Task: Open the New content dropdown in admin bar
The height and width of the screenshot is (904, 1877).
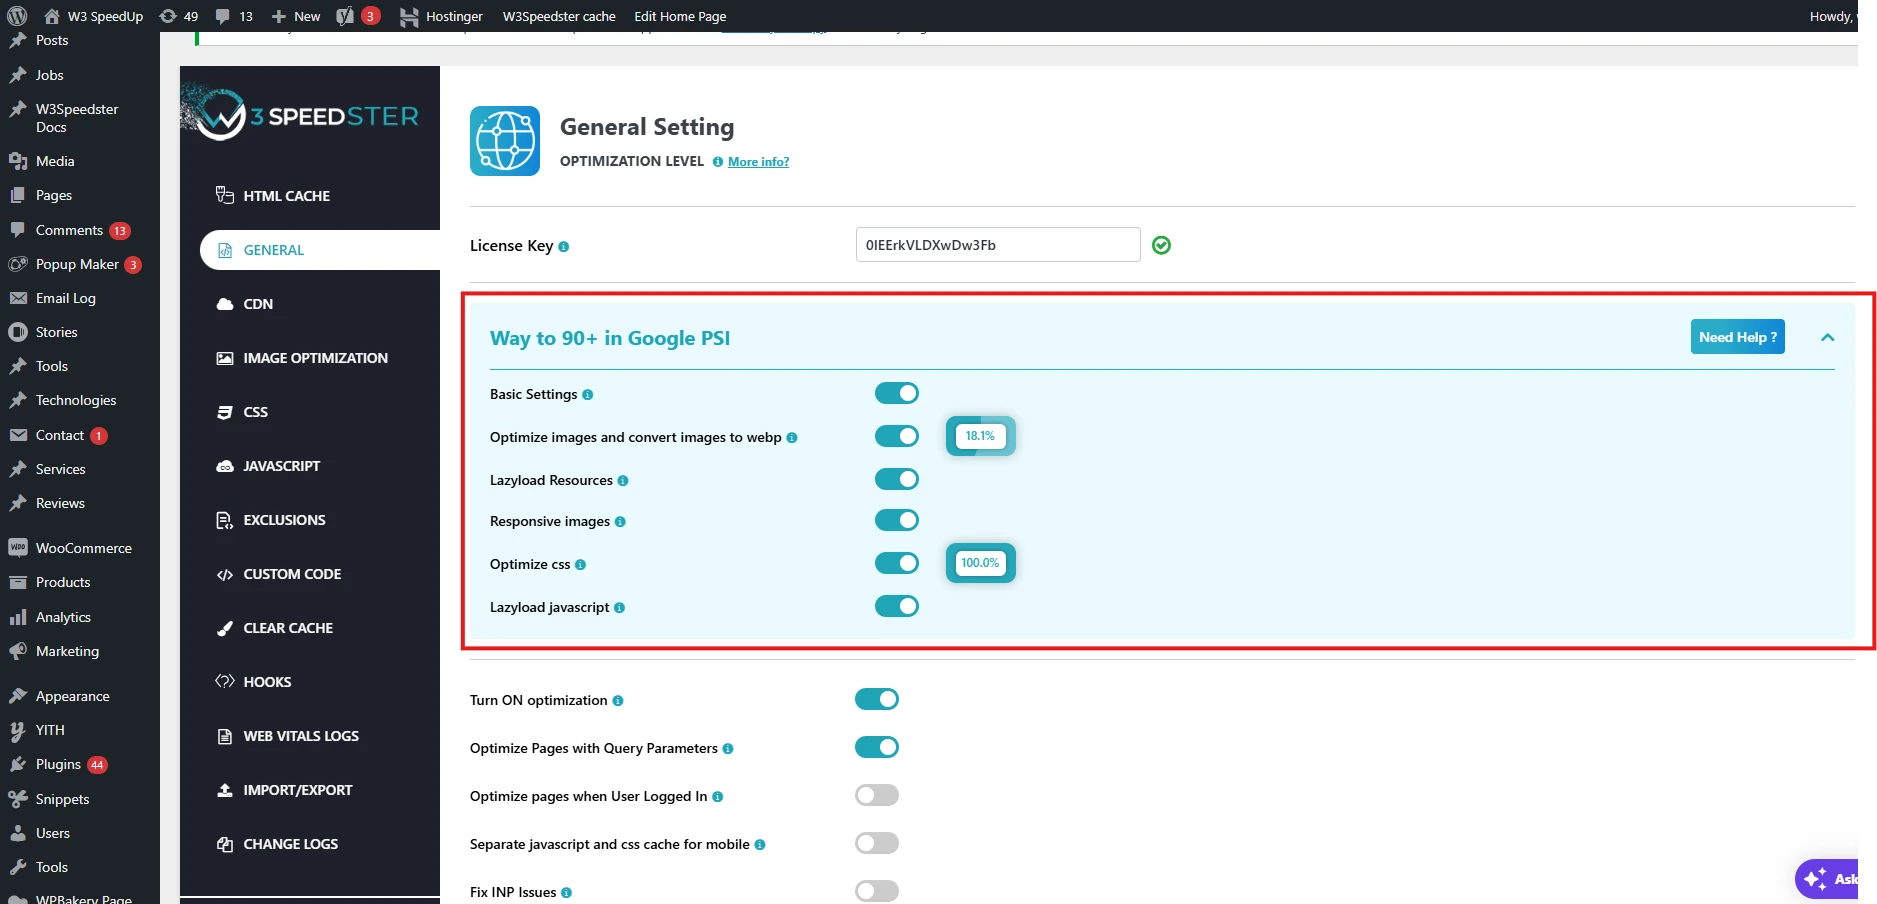Action: click(x=296, y=16)
